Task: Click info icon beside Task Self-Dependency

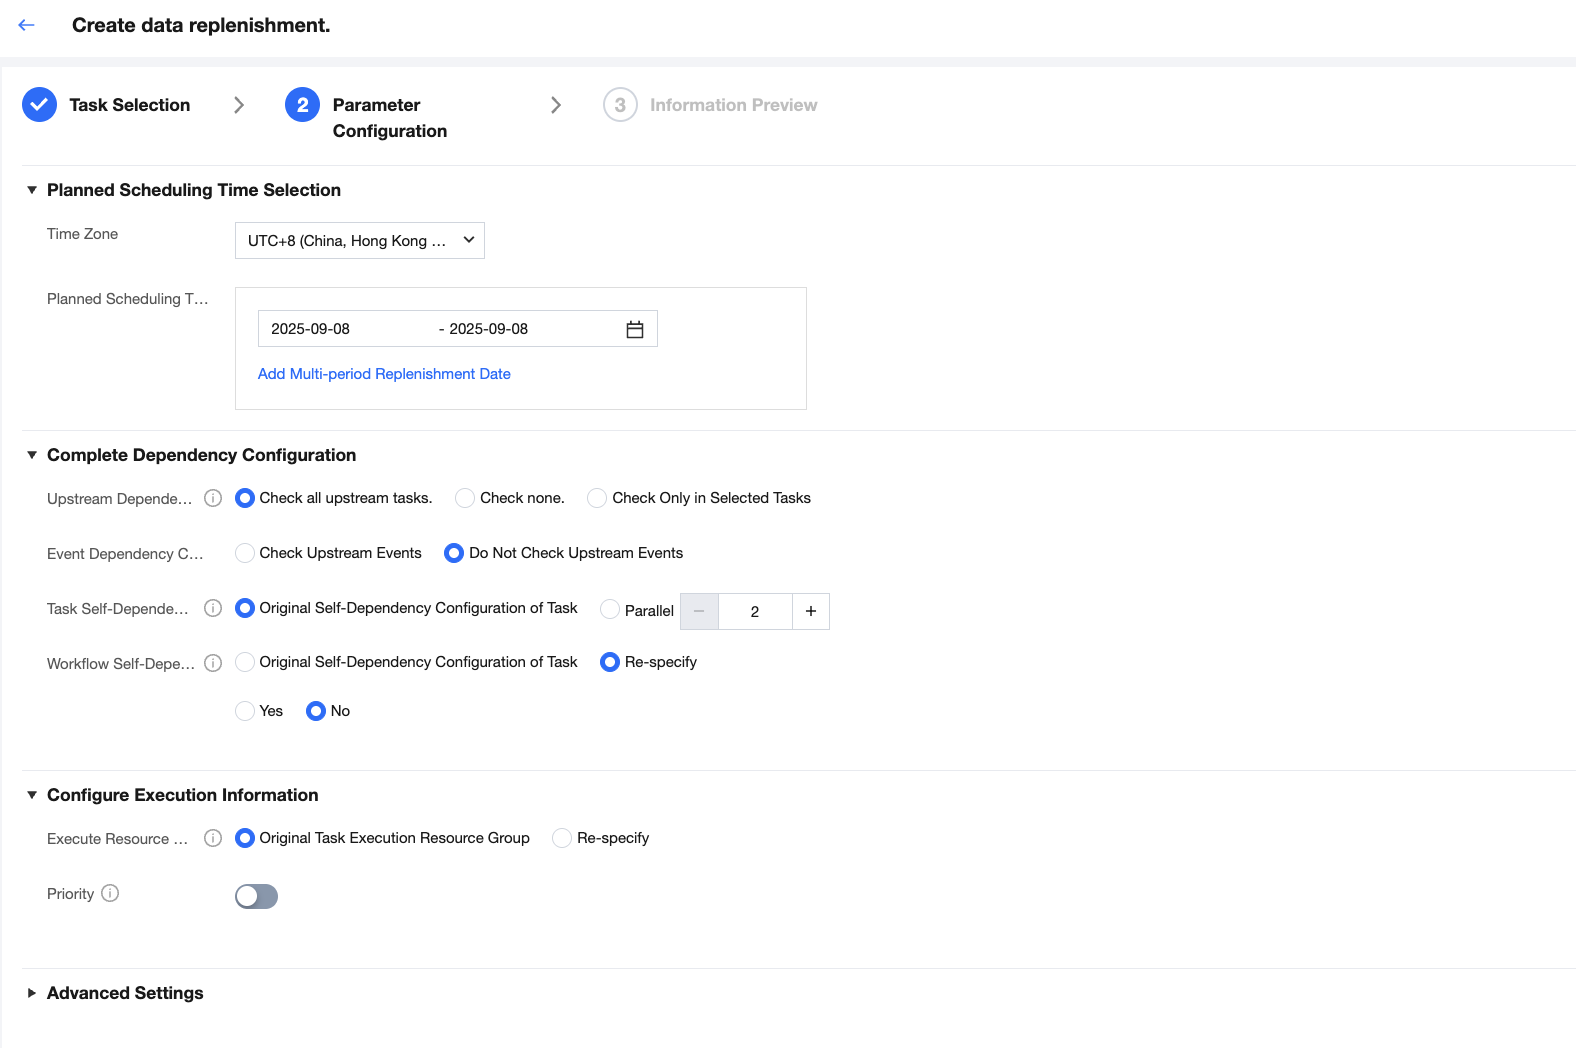Action: point(213,608)
